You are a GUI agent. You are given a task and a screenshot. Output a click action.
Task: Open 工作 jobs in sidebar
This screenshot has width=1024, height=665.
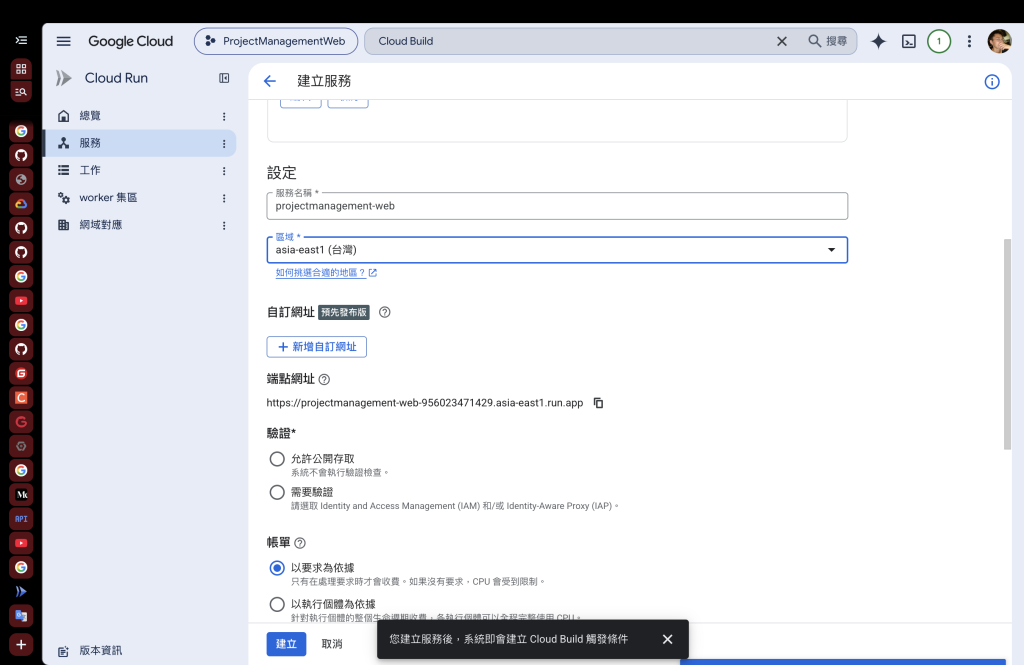click(90, 170)
